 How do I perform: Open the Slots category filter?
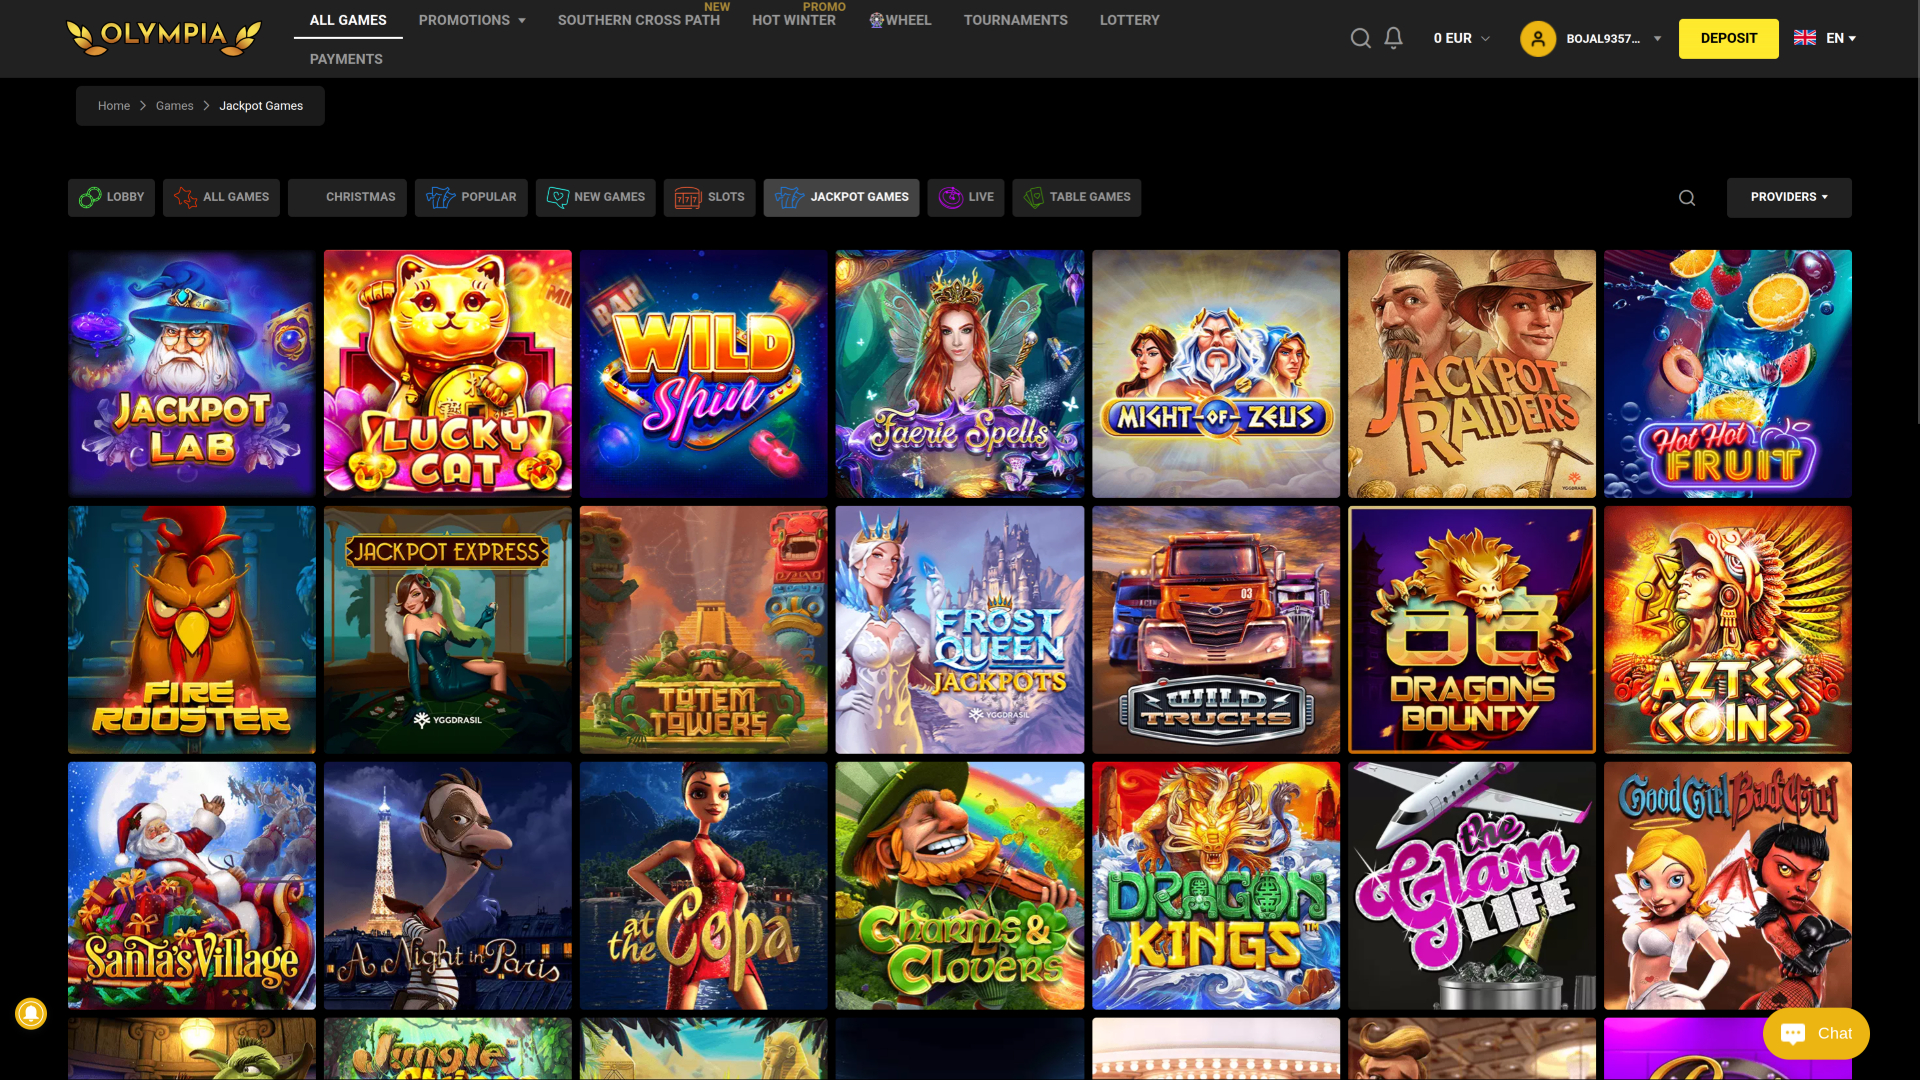710,197
